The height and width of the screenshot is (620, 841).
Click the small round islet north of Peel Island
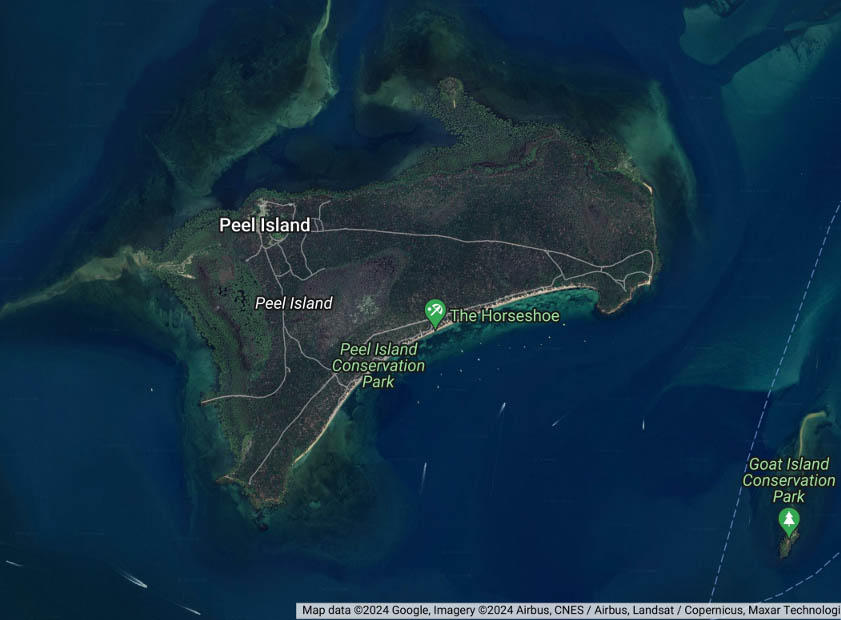pyautogui.click(x=449, y=87)
